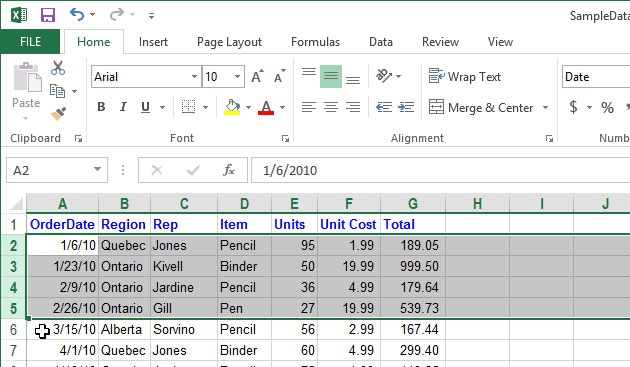
Task: Select row header 6
Action: (14, 330)
